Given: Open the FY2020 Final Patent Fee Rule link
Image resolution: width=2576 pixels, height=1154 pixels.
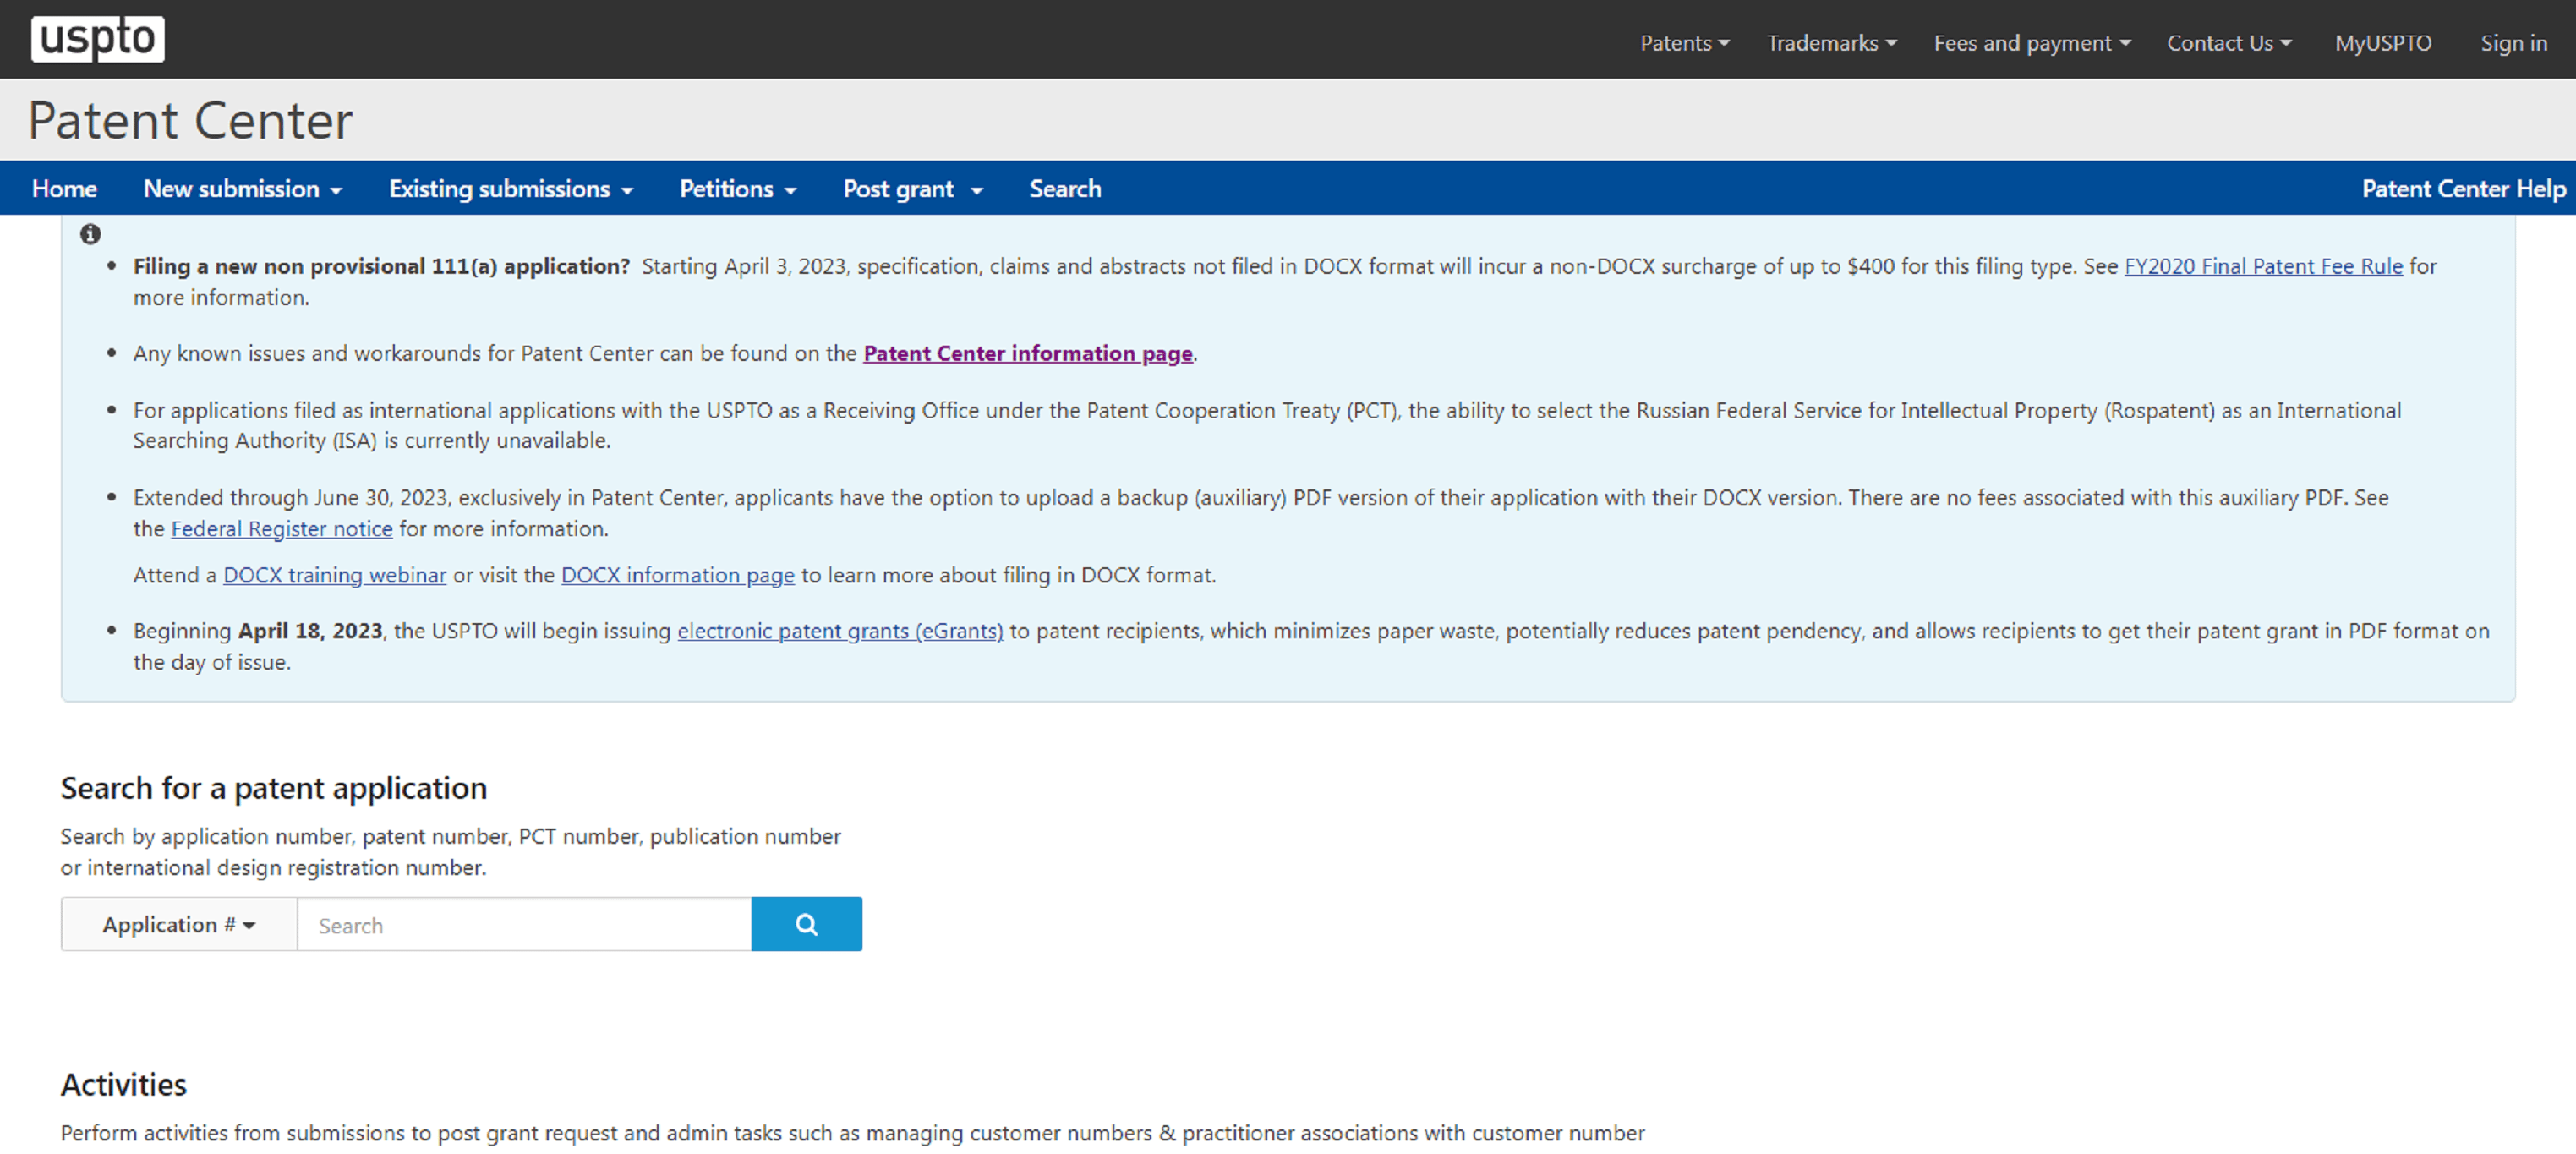Looking at the screenshot, I should pyautogui.click(x=2263, y=266).
